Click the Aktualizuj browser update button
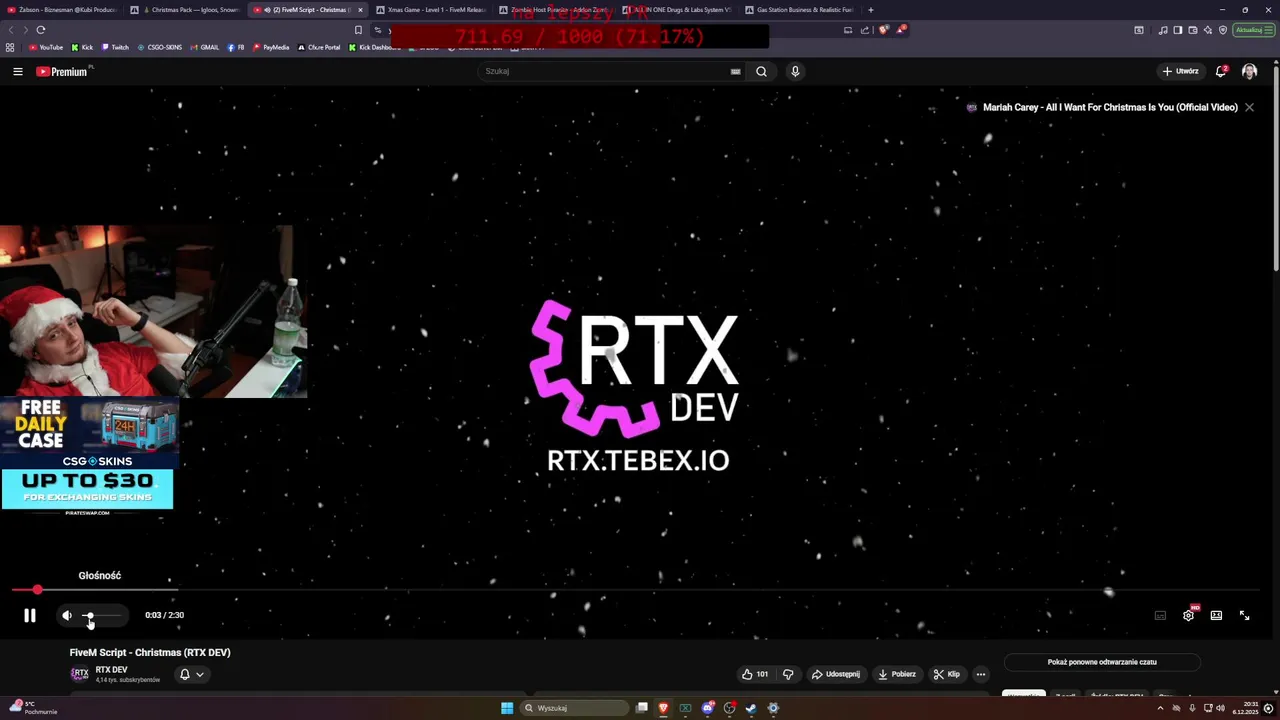The height and width of the screenshot is (720, 1280). 1252,30
